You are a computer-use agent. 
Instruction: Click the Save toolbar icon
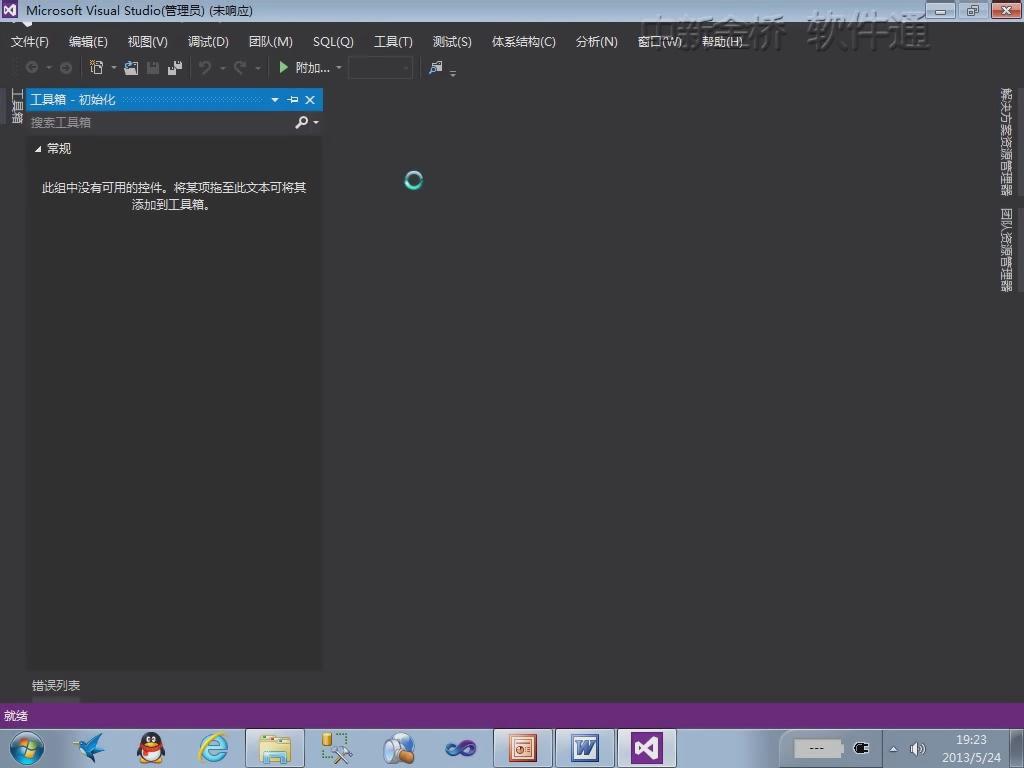[153, 67]
